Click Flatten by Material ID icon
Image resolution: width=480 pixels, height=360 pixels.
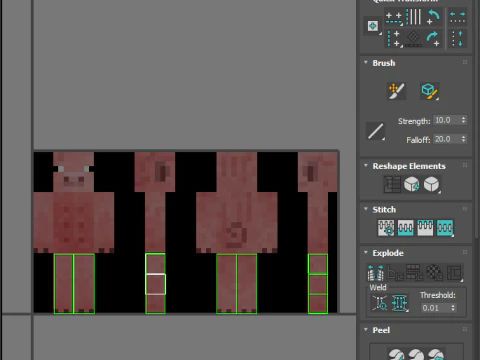coord(434,273)
